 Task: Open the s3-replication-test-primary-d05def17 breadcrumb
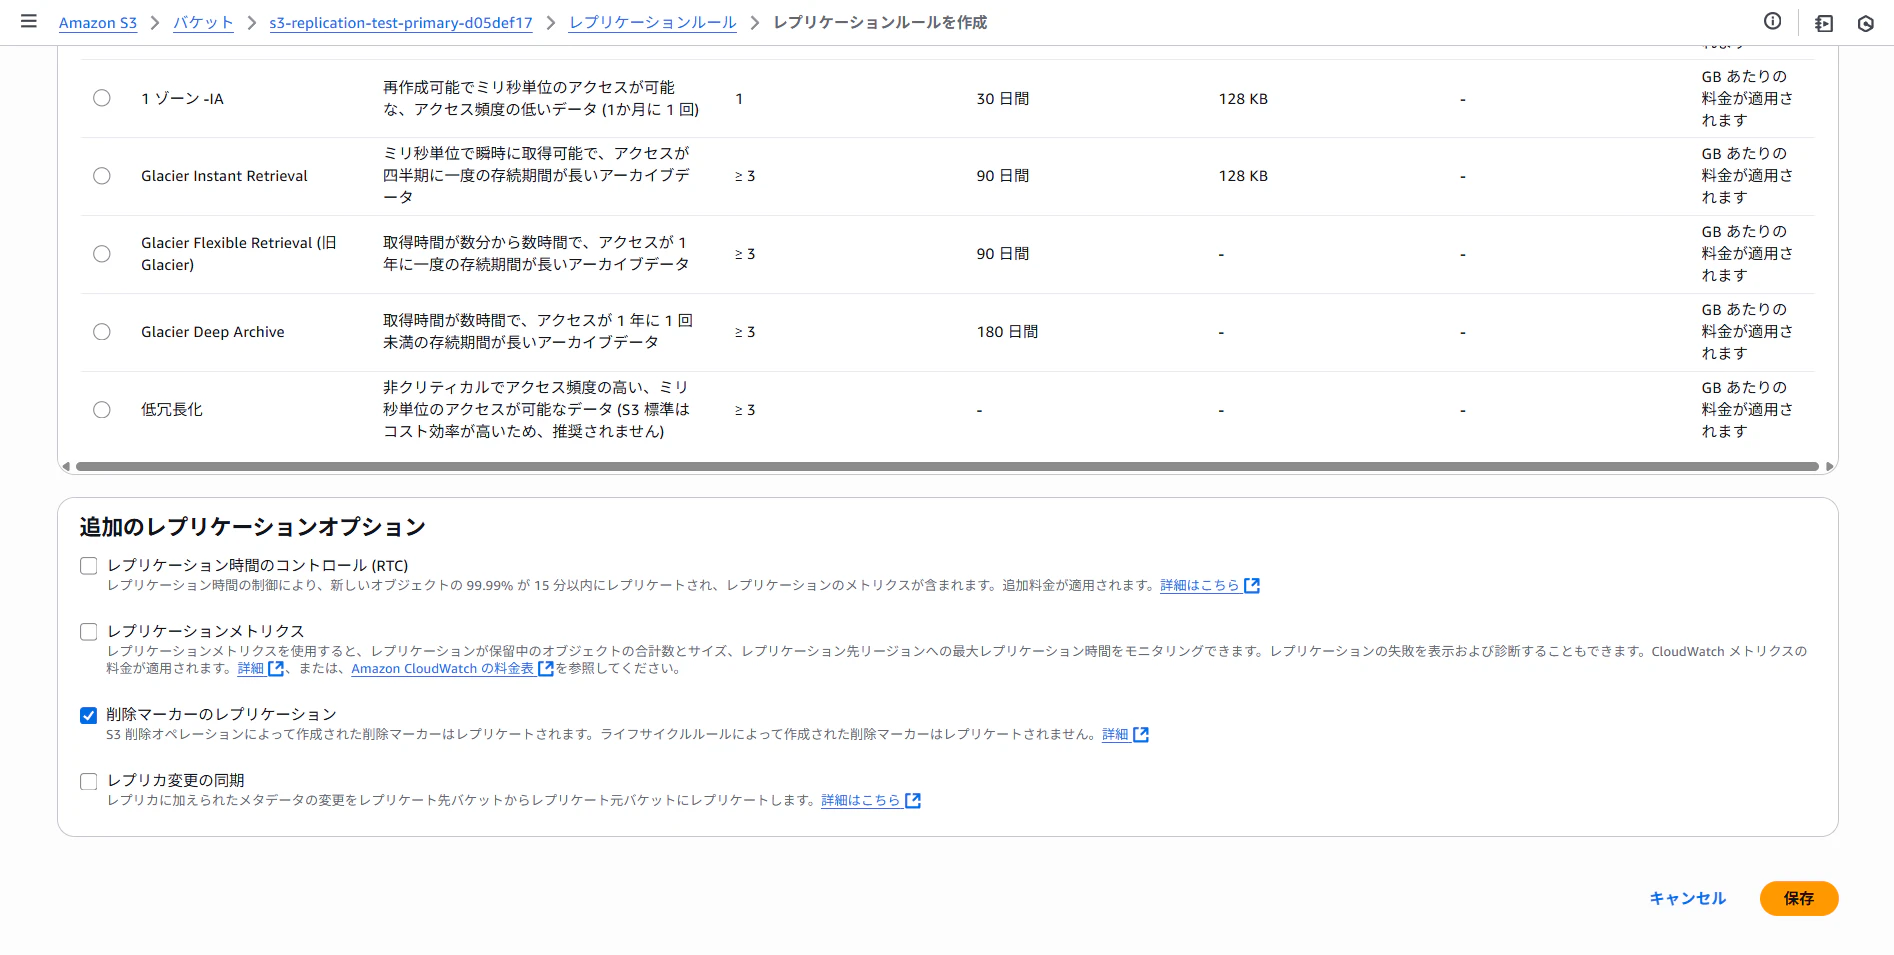tap(402, 21)
